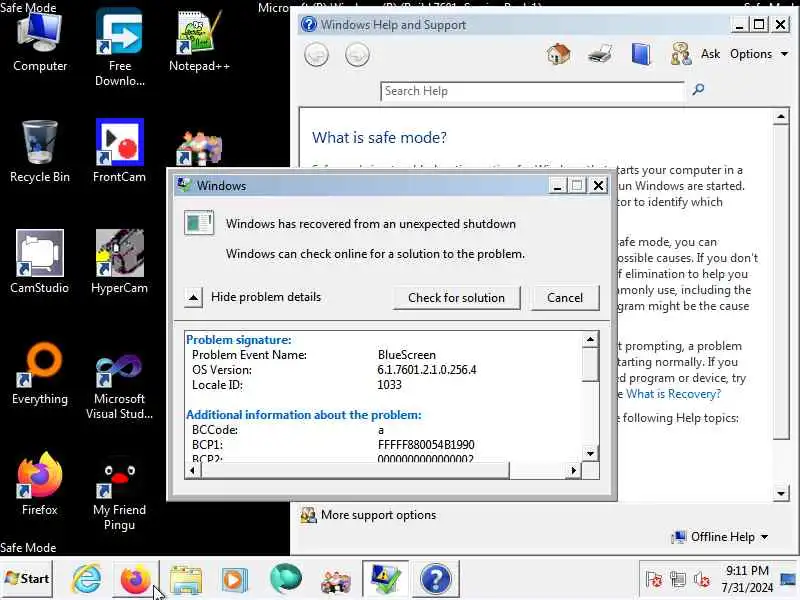Click the muted volume tray icon

coord(702,580)
